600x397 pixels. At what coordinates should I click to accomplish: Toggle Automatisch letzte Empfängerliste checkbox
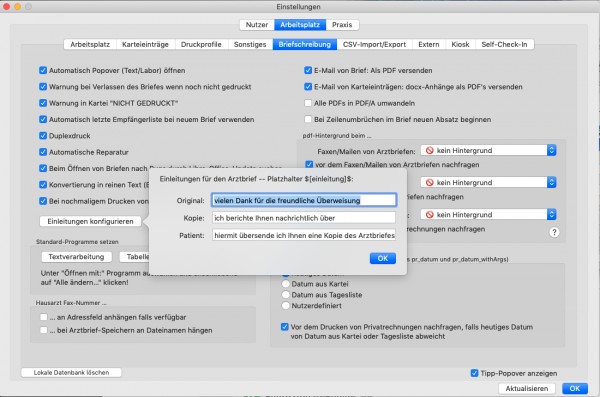[43, 119]
